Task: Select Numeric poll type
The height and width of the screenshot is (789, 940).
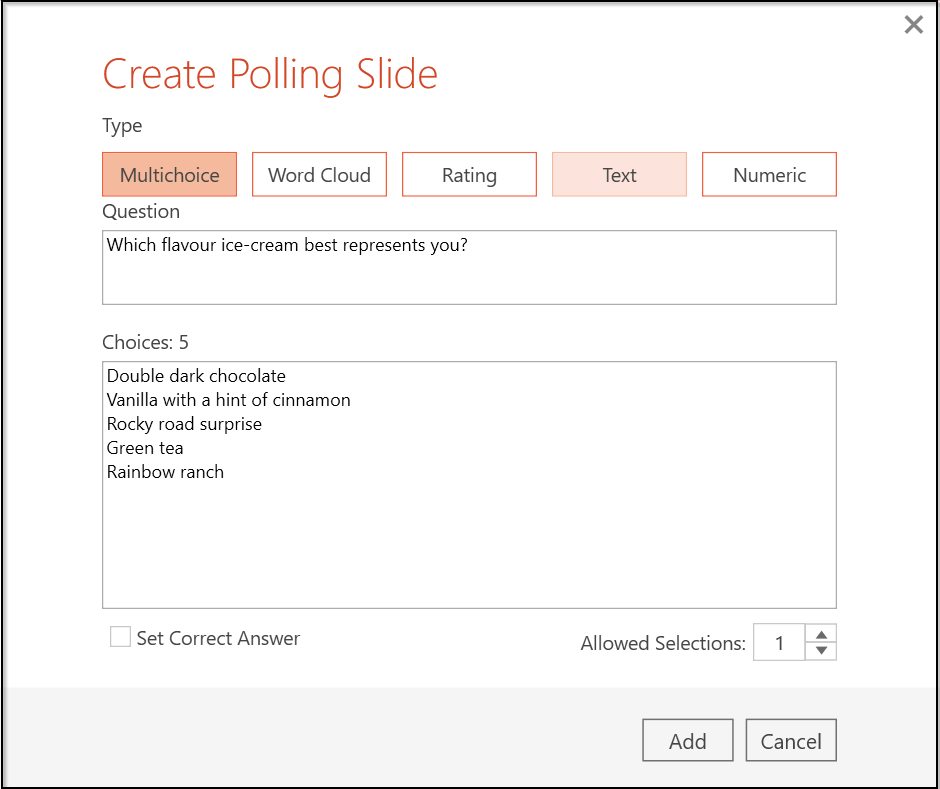Action: pyautogui.click(x=769, y=175)
